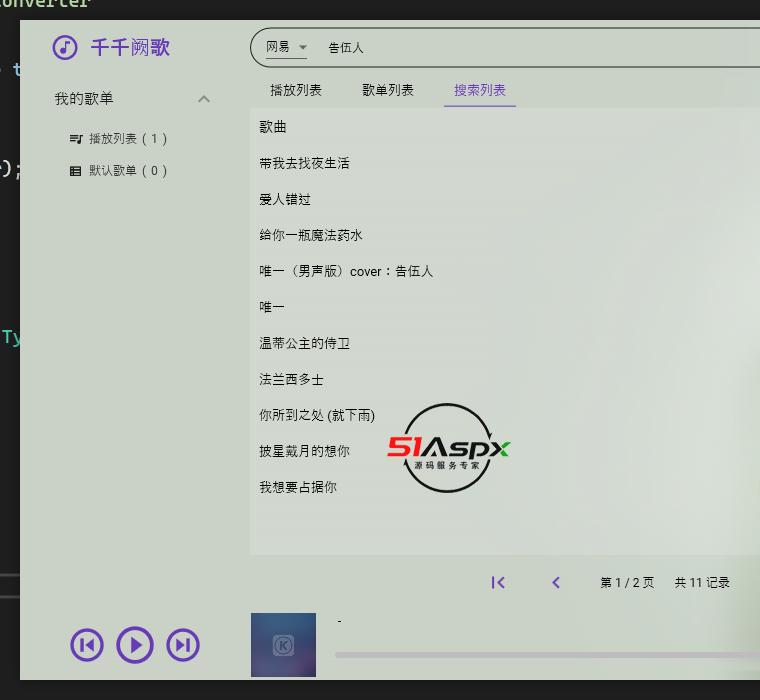Go to first page of results
This screenshot has height=700, width=760.
point(498,583)
